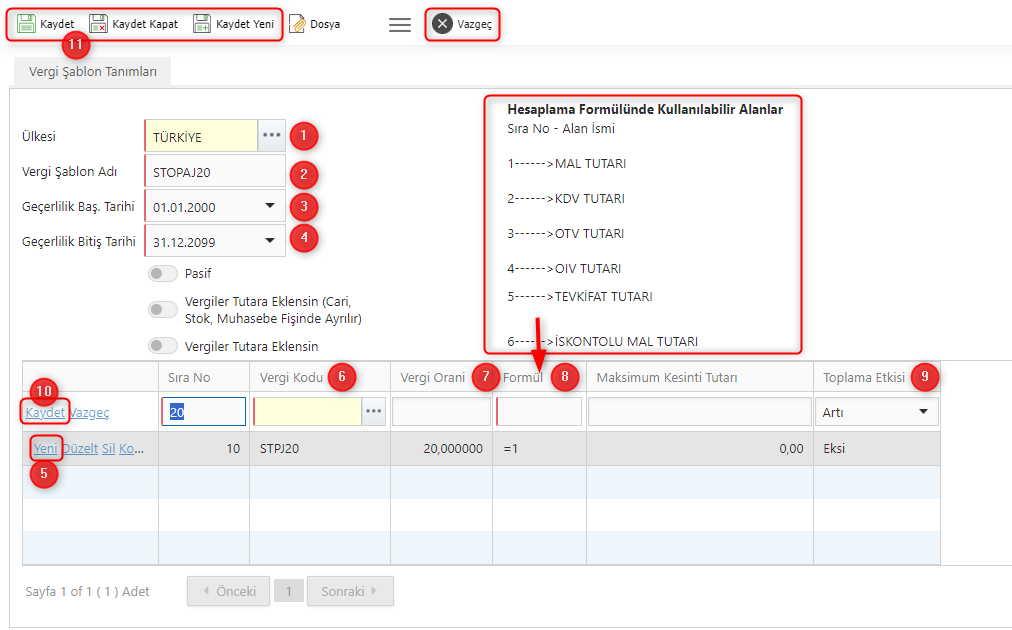The image size is (1012, 630).
Task: Click the Formül input in the edit row
Action: pyautogui.click(x=539, y=412)
